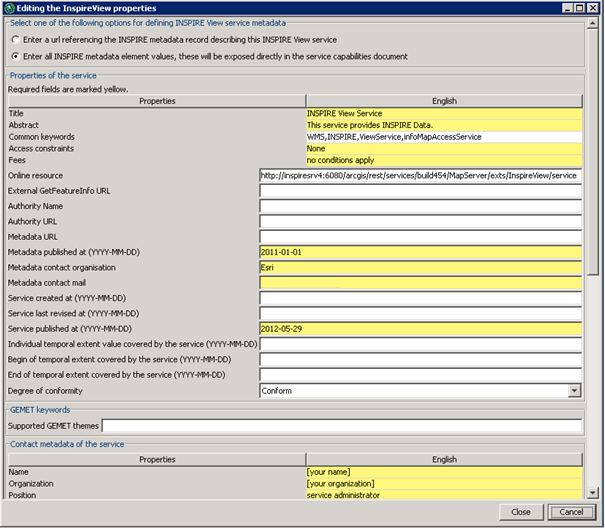Image resolution: width=605 pixels, height=528 pixels.
Task: Click the Metadata published at date field
Action: click(420, 252)
